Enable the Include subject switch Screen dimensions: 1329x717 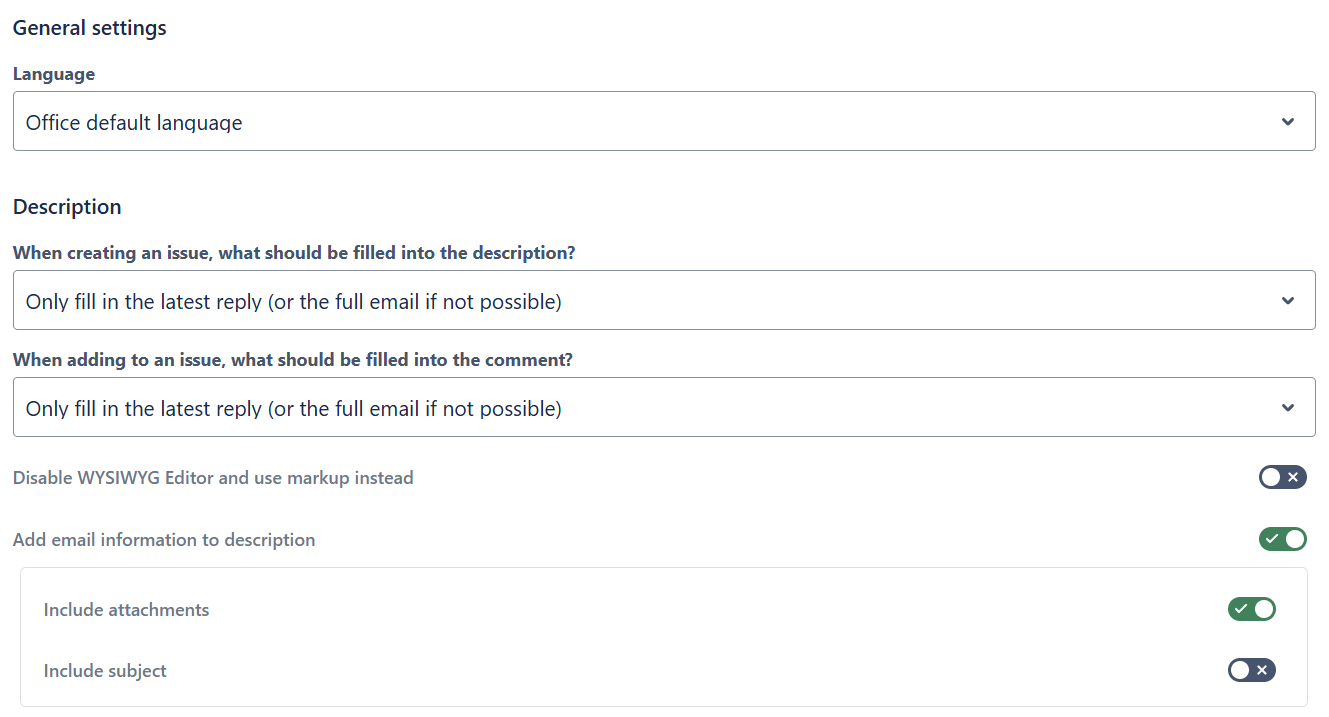point(1251,670)
